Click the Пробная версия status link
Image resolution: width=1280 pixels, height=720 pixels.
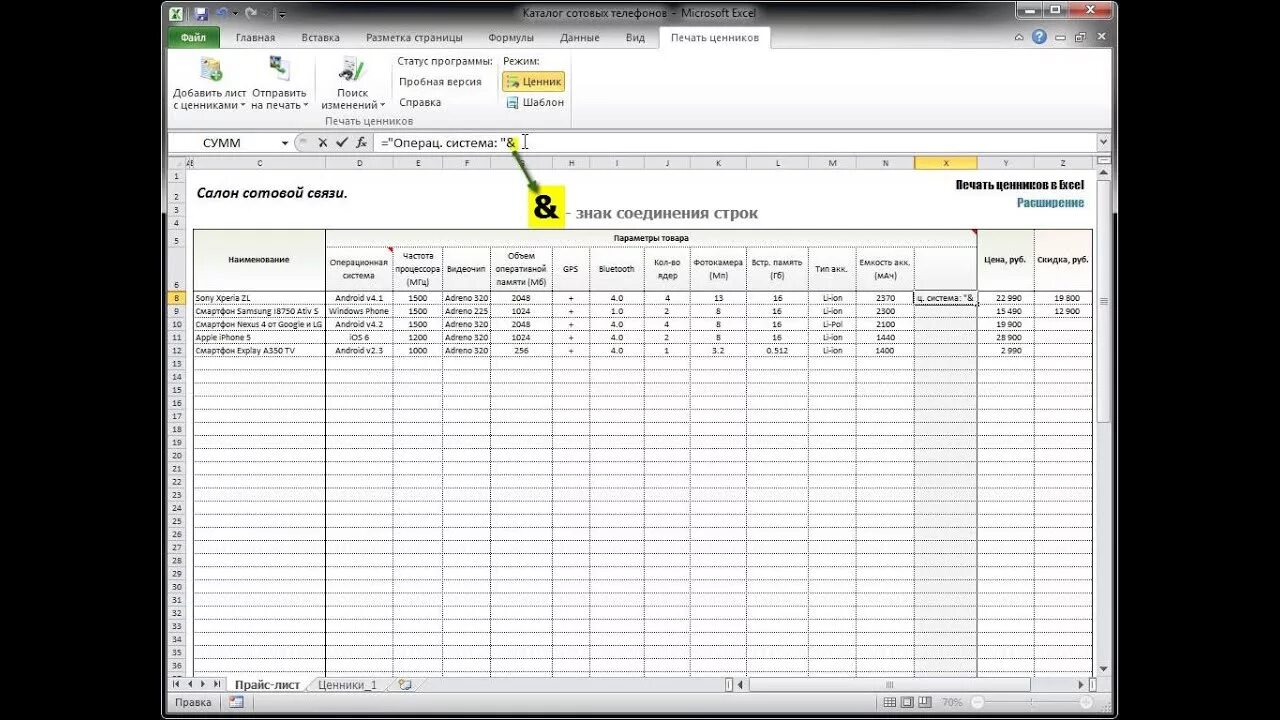[x=440, y=82]
